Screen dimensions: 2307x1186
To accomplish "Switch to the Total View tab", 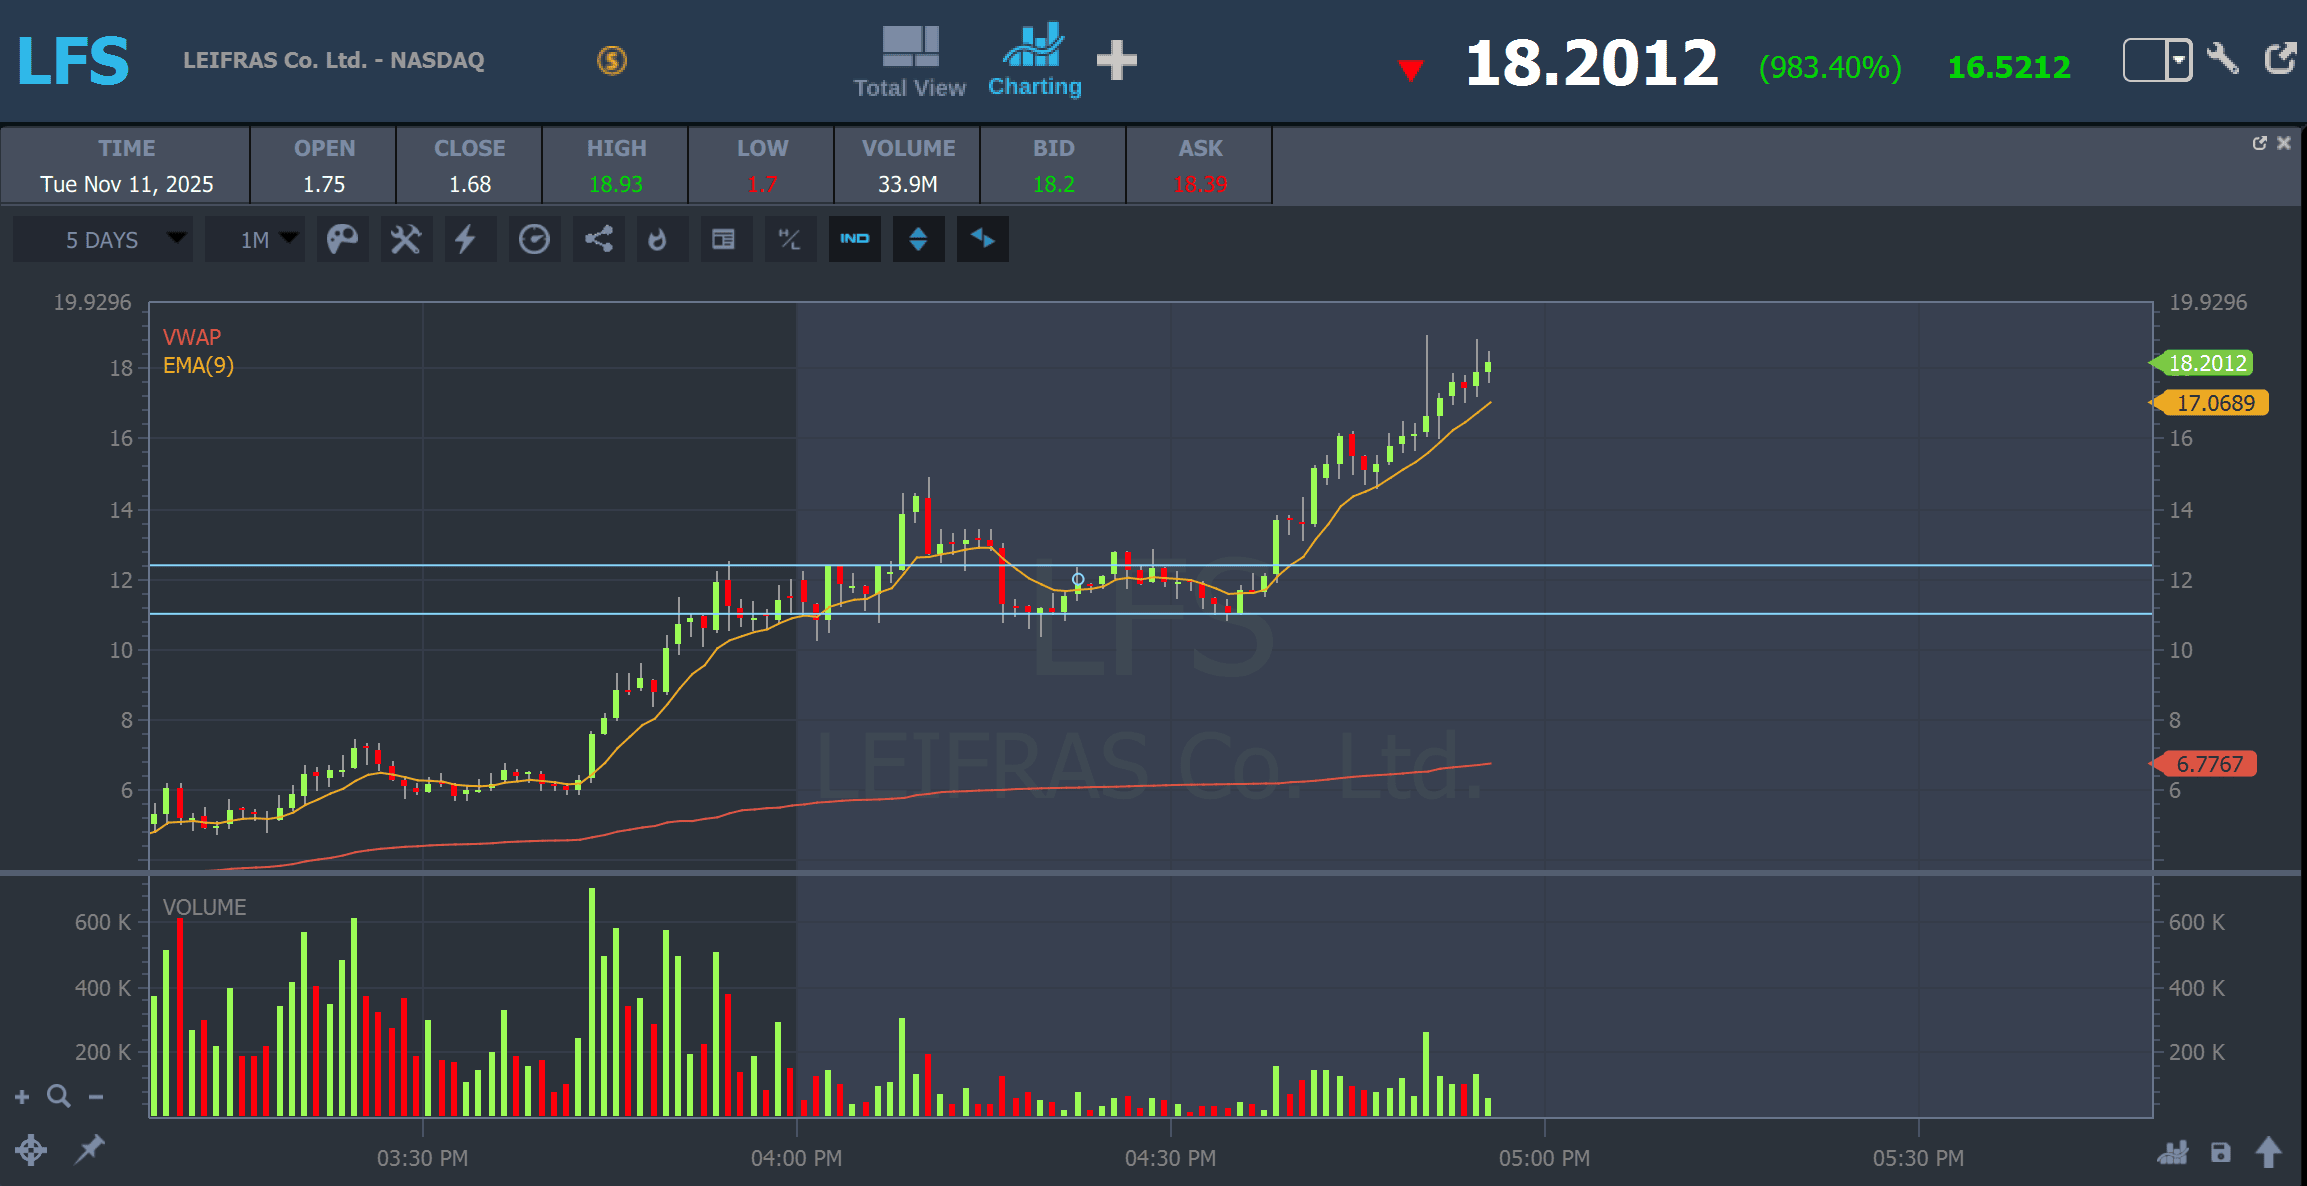I will (x=909, y=62).
